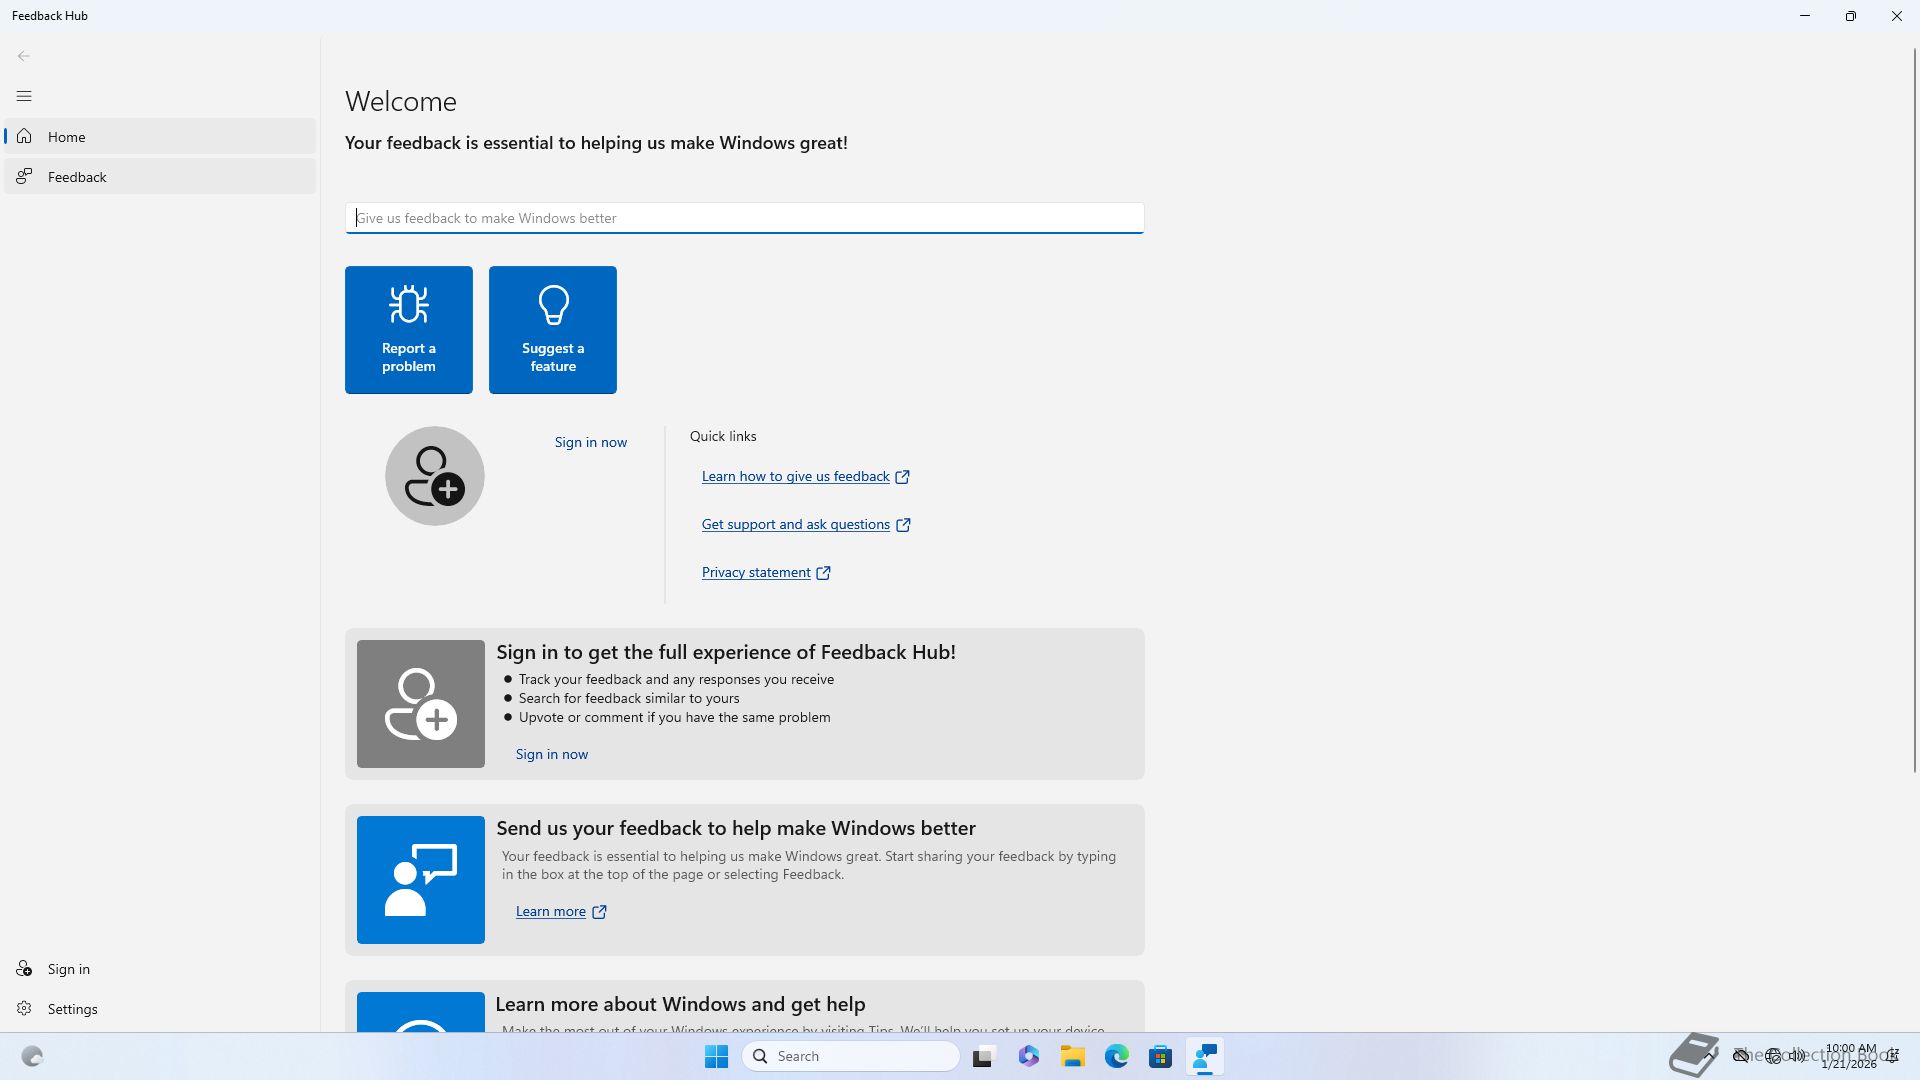Click the Suggest a feature lightbulb tile
Image resolution: width=1920 pixels, height=1080 pixels.
pyautogui.click(x=552, y=329)
